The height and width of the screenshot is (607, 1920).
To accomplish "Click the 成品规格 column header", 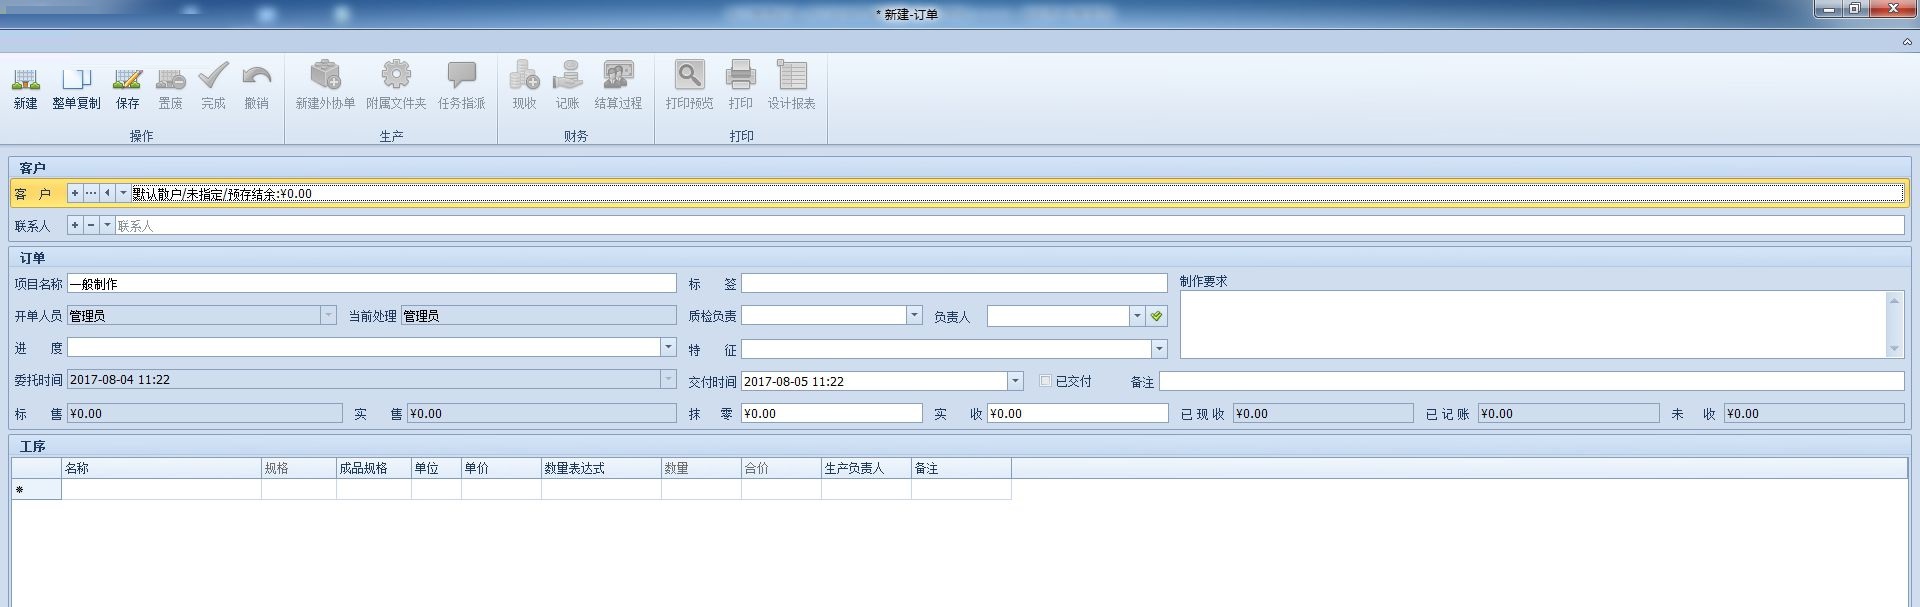I will (x=374, y=468).
